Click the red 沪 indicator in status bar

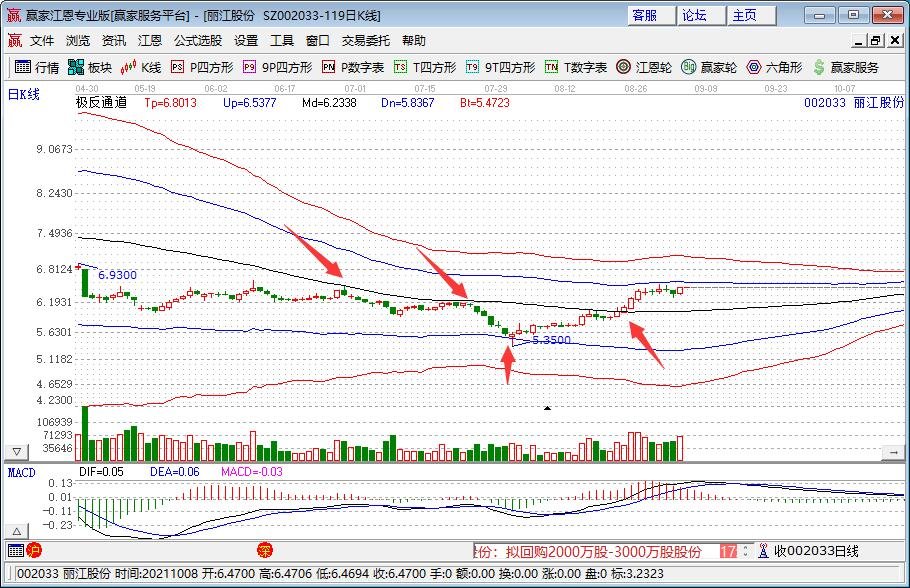point(33,550)
